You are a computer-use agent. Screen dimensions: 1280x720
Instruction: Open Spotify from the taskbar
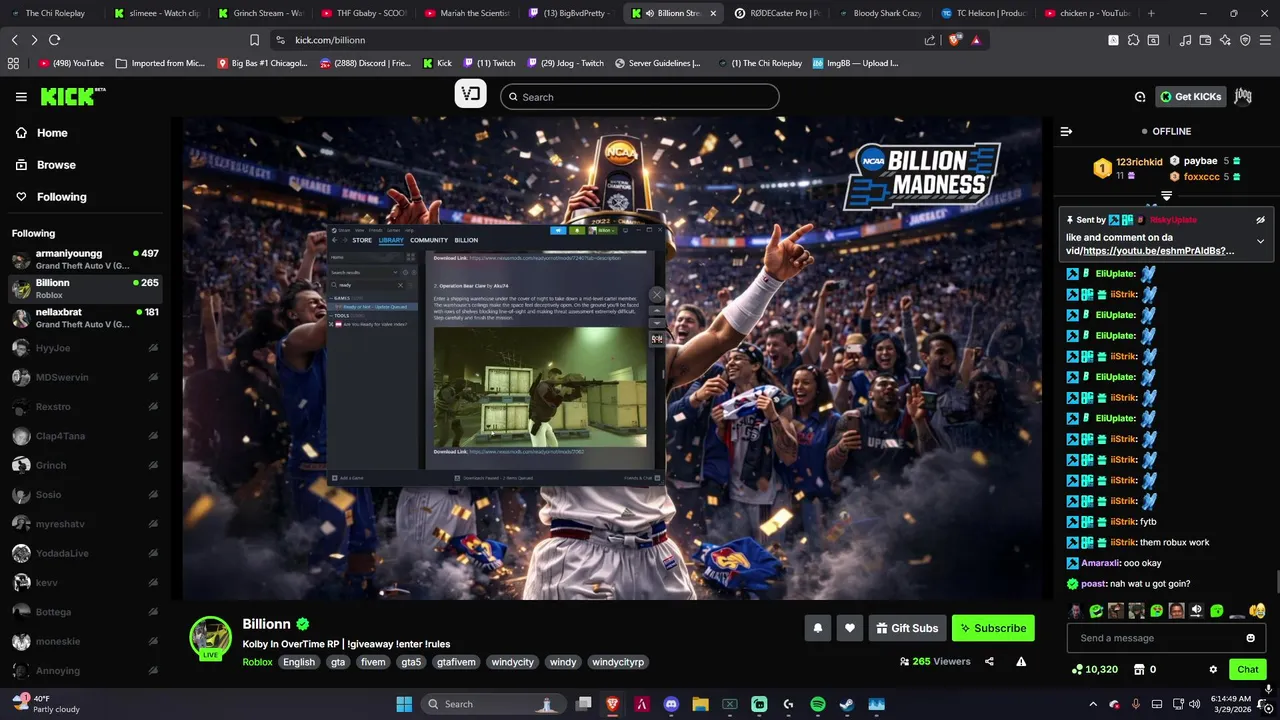[x=818, y=704]
